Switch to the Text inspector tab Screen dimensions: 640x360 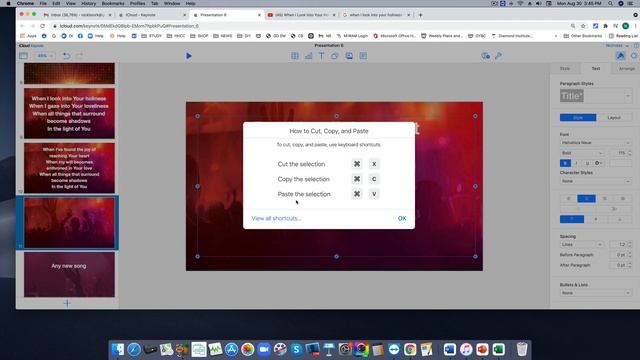point(596,69)
